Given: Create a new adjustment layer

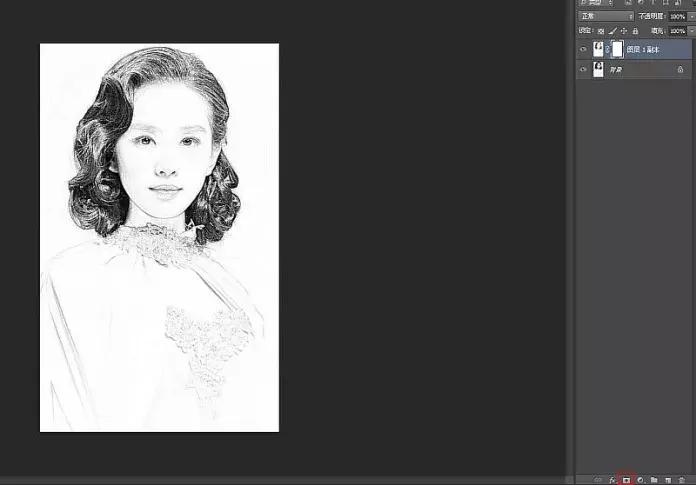Looking at the screenshot, I should (639, 480).
